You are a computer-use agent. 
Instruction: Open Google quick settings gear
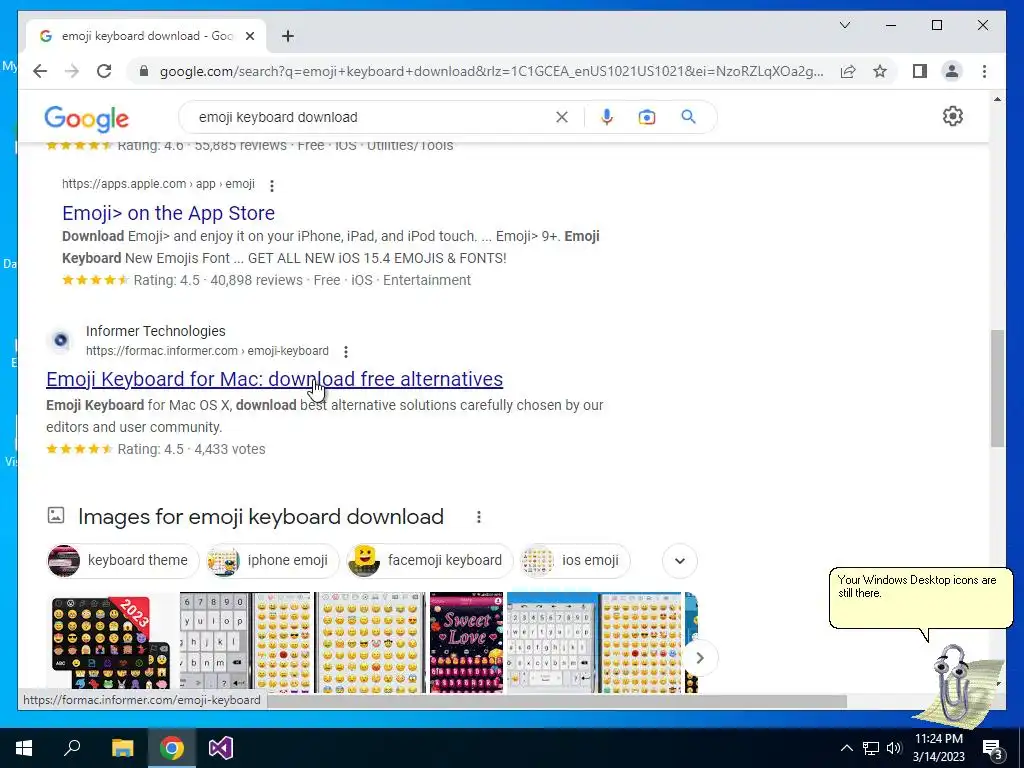(952, 116)
